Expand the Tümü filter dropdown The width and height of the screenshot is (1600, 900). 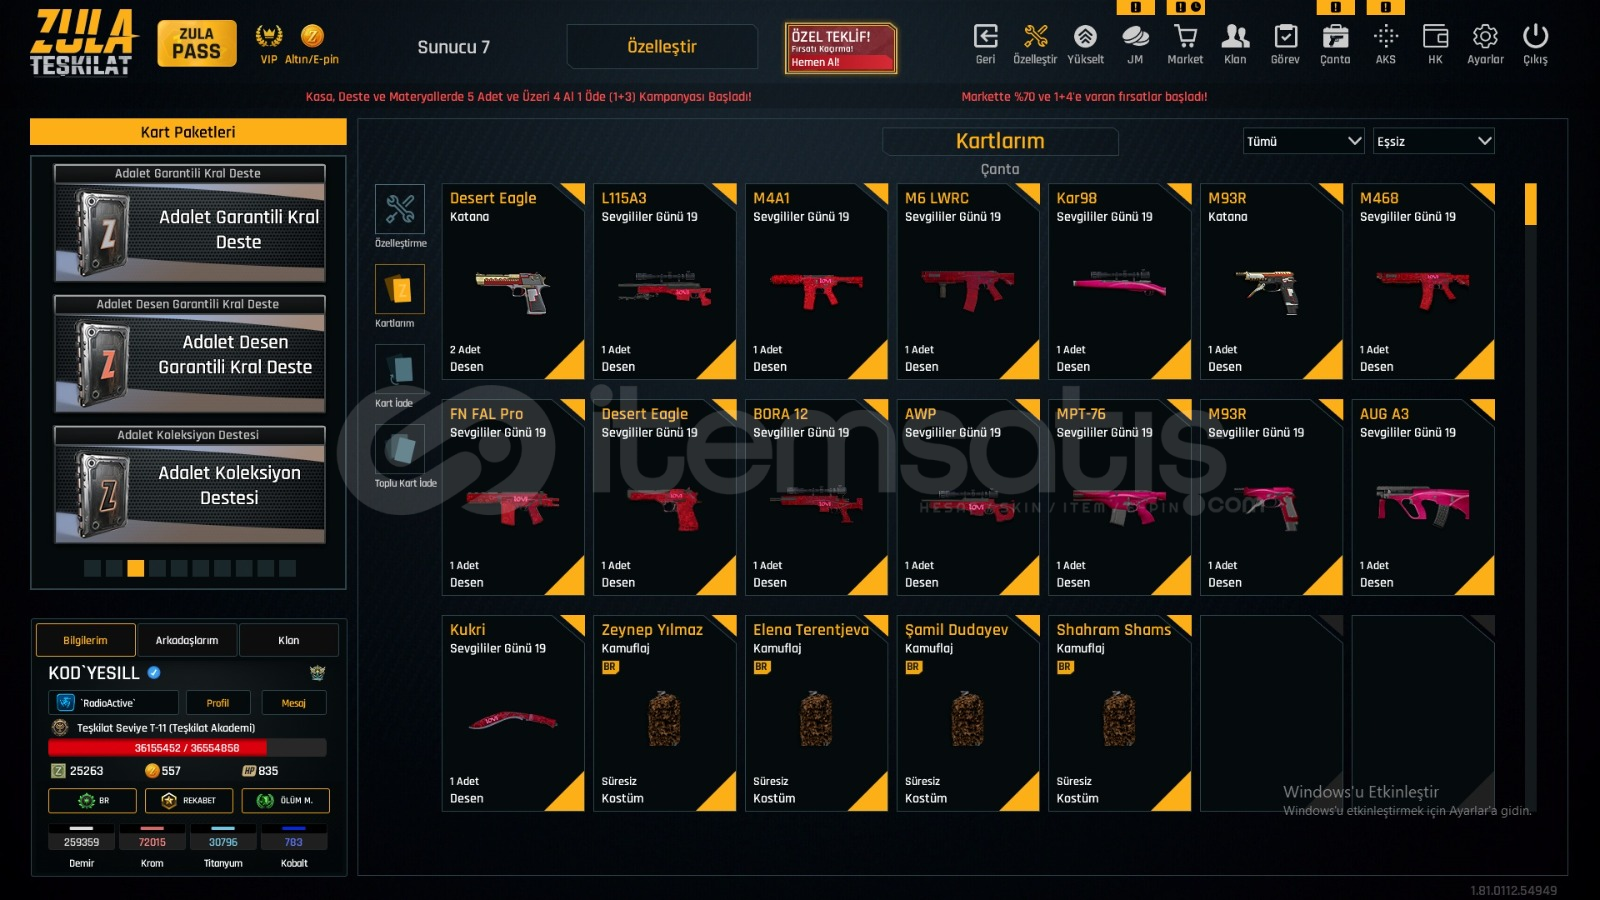[1303, 141]
